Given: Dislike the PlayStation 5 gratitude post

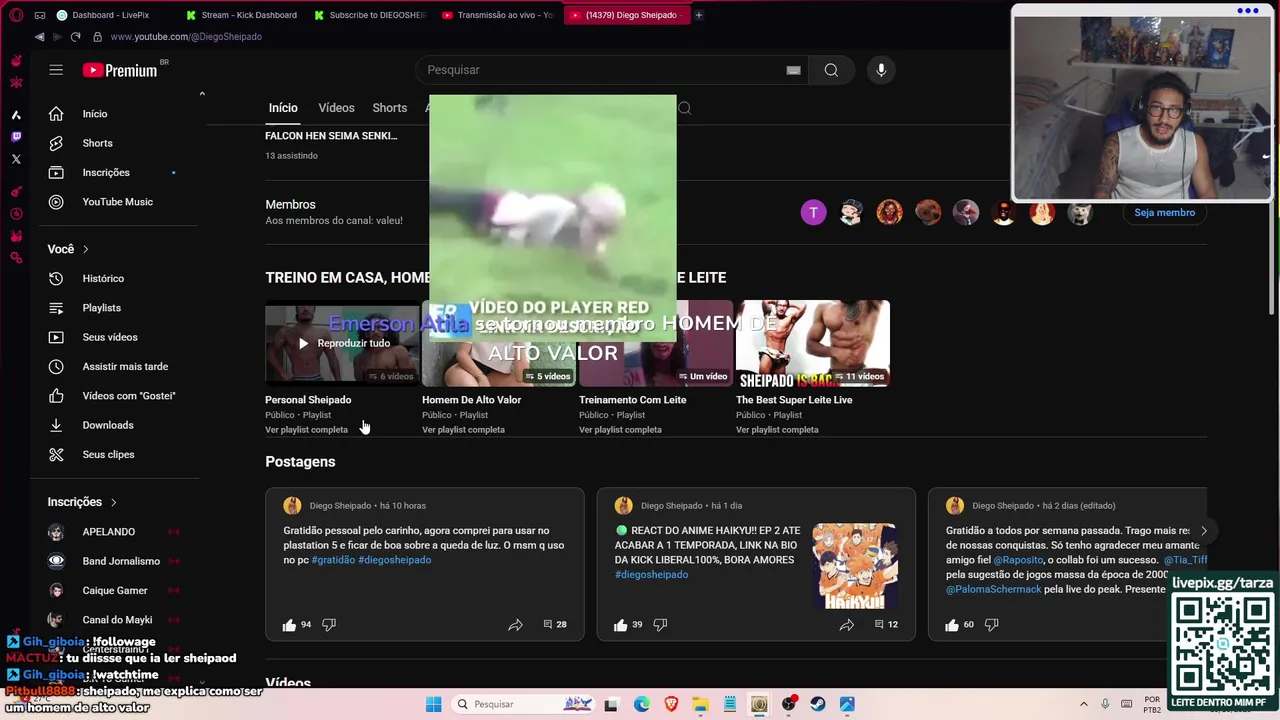Looking at the screenshot, I should click(329, 625).
